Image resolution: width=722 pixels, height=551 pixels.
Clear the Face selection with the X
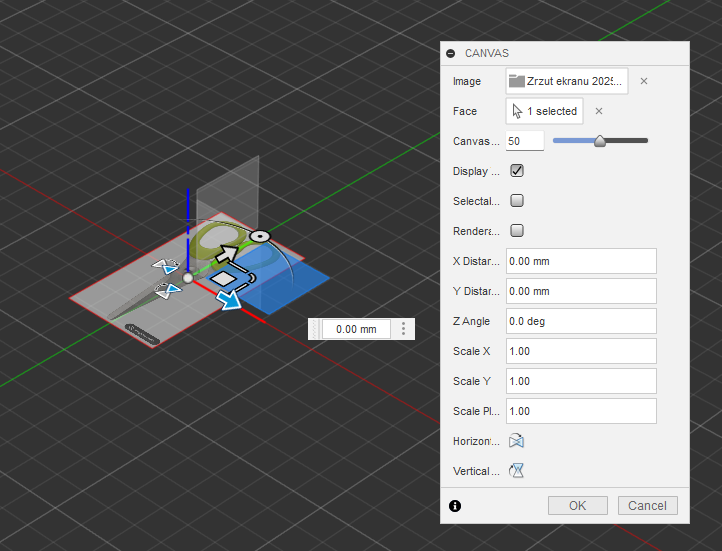coord(599,111)
